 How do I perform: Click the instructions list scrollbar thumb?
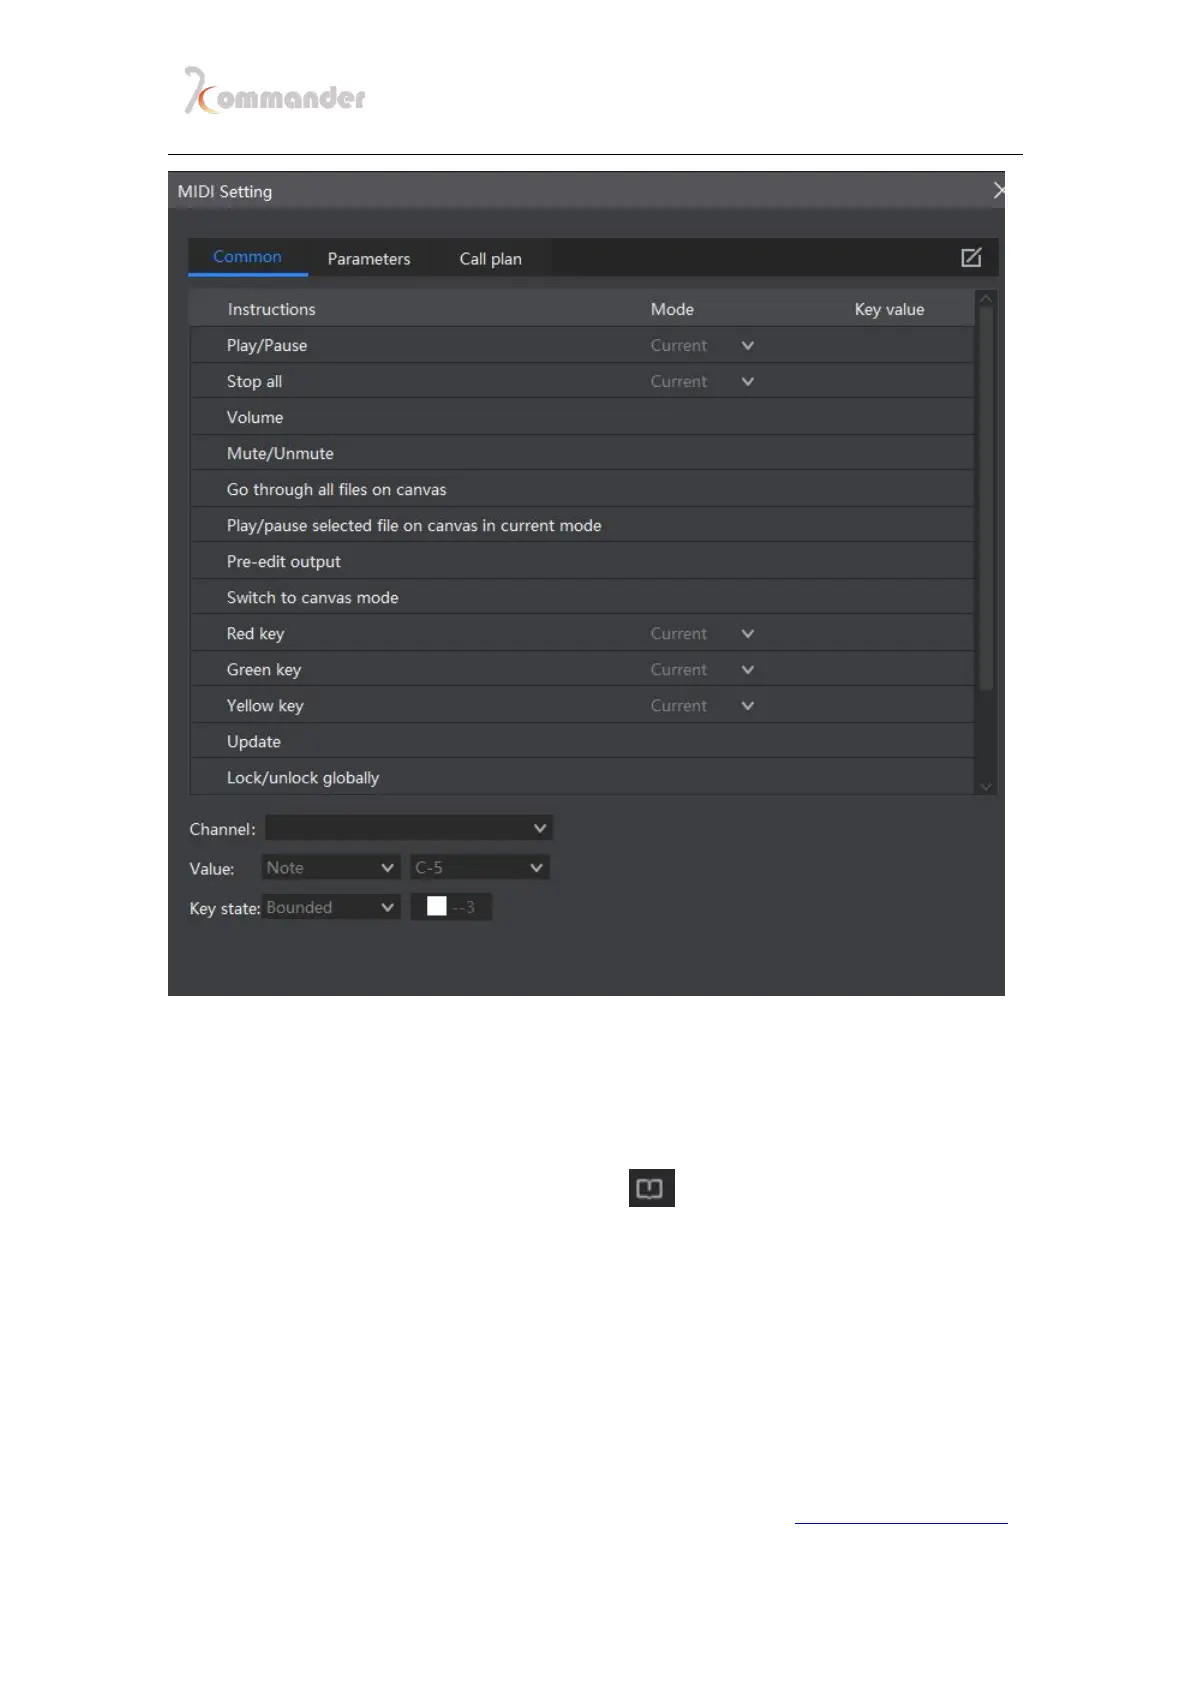pos(985,498)
